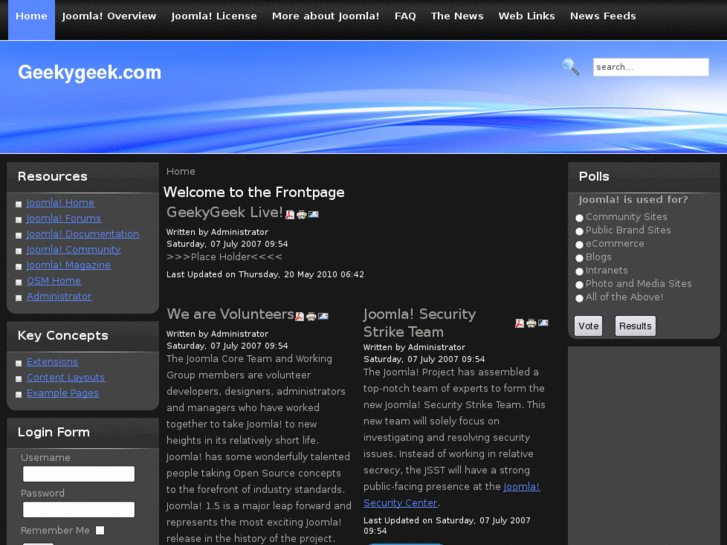Open the GeekyGeek Live! article title
The height and width of the screenshot is (545, 727).
[224, 212]
